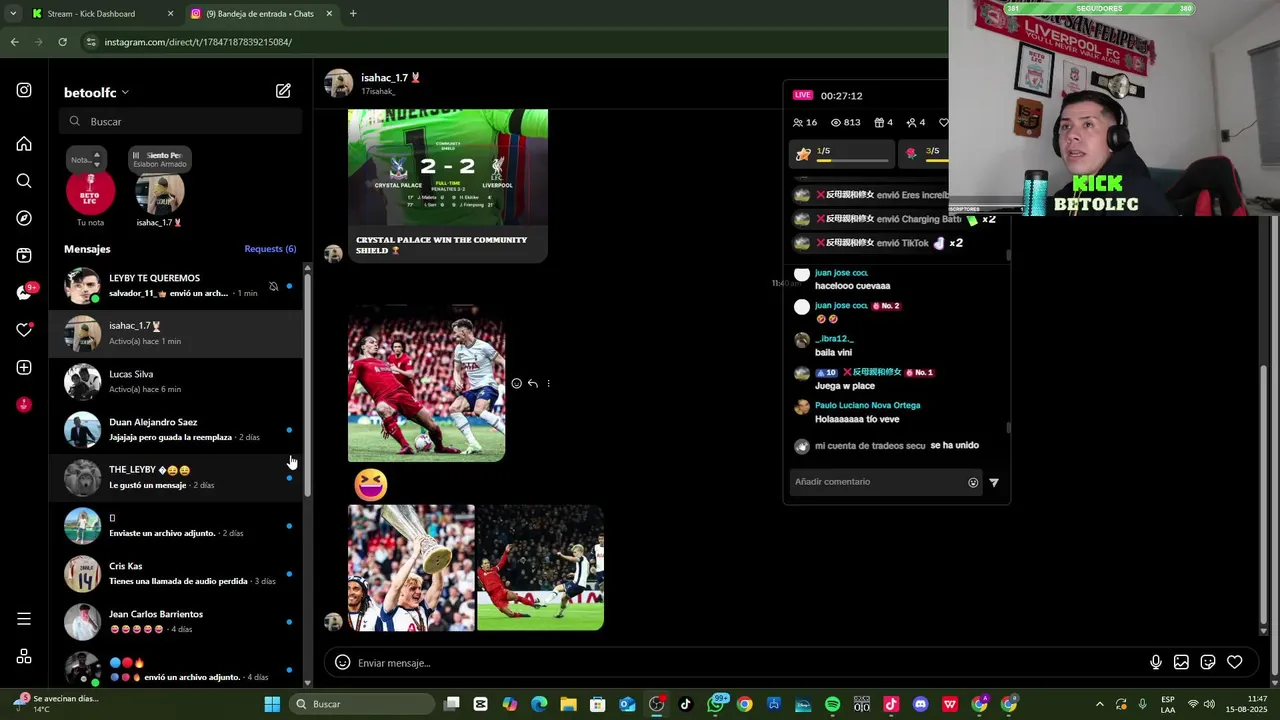Click the new followers icon showing 4

pos(911,123)
